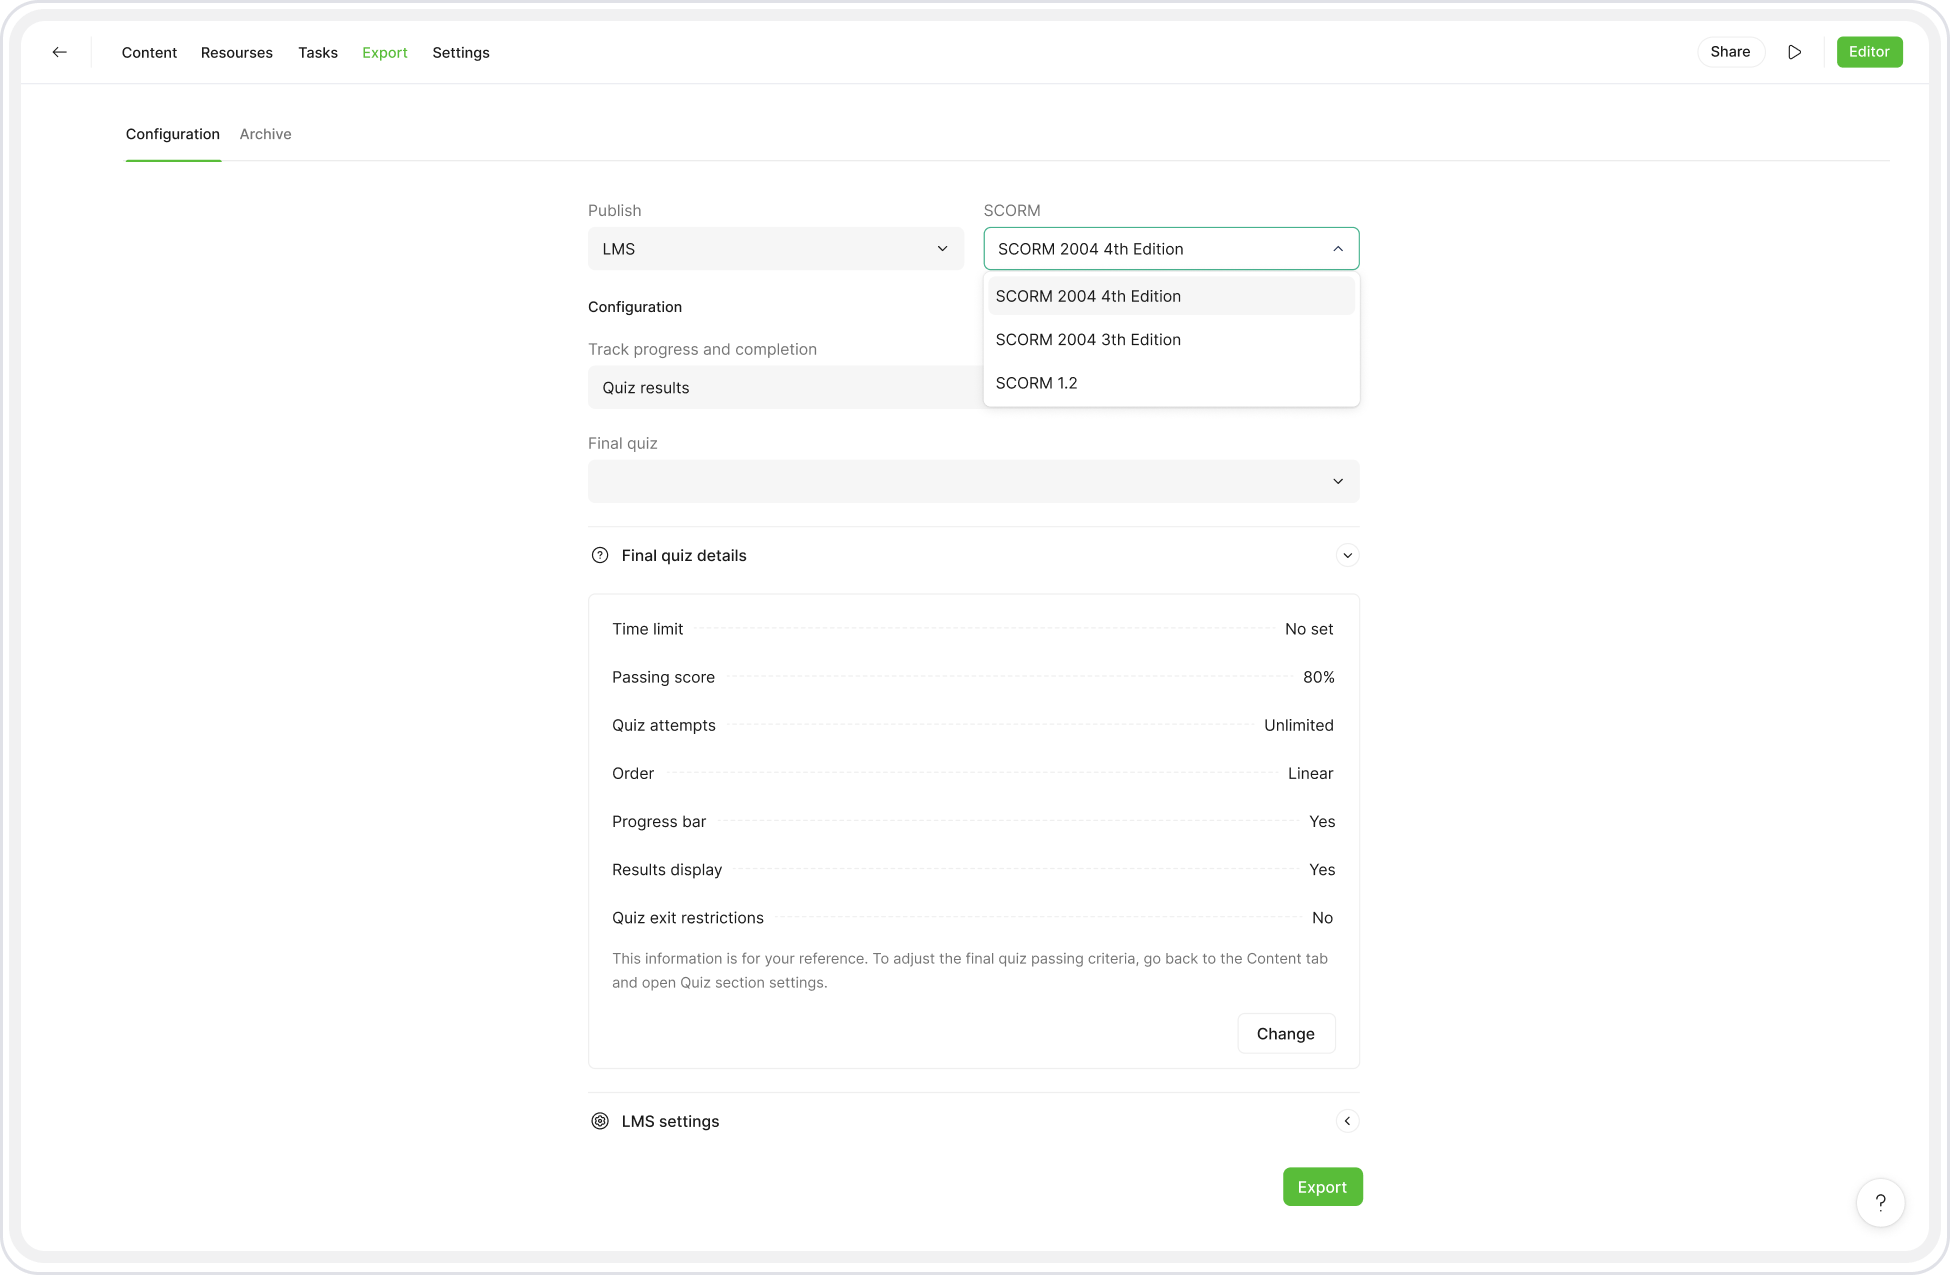Click the Final quiz details question icon
1950x1275 pixels.
600,555
